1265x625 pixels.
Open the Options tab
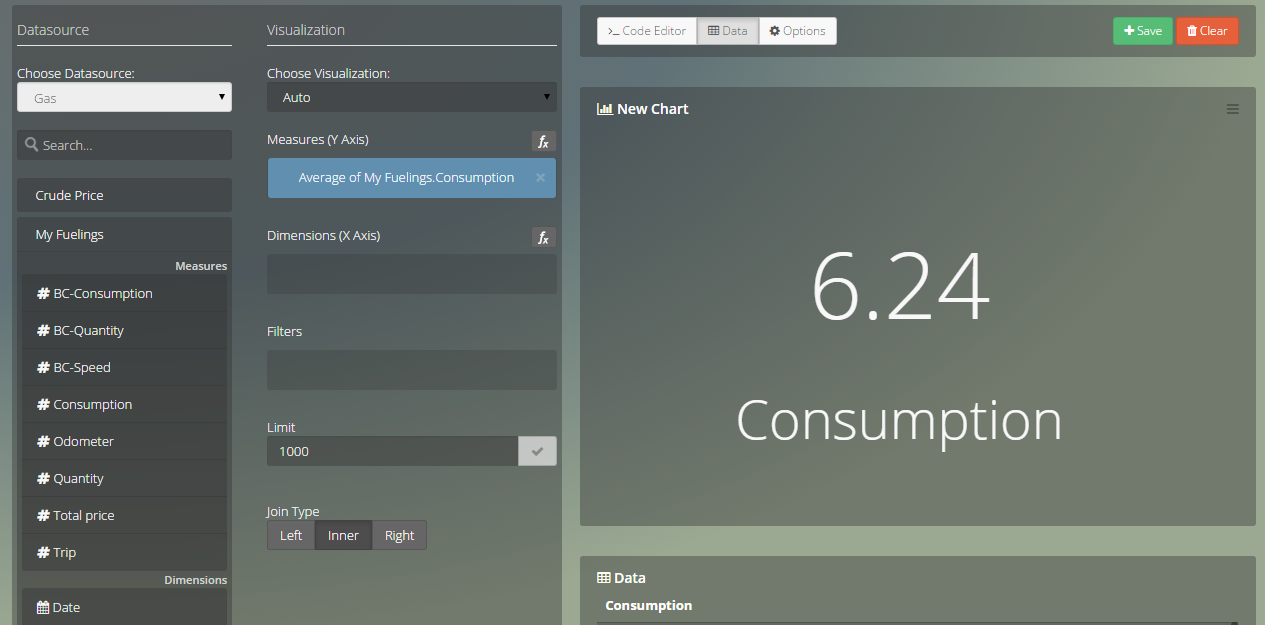click(797, 31)
